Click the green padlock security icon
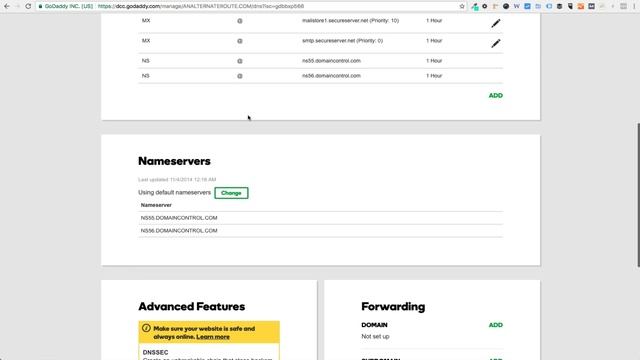Screen dimensions: 640x360 point(40,6)
